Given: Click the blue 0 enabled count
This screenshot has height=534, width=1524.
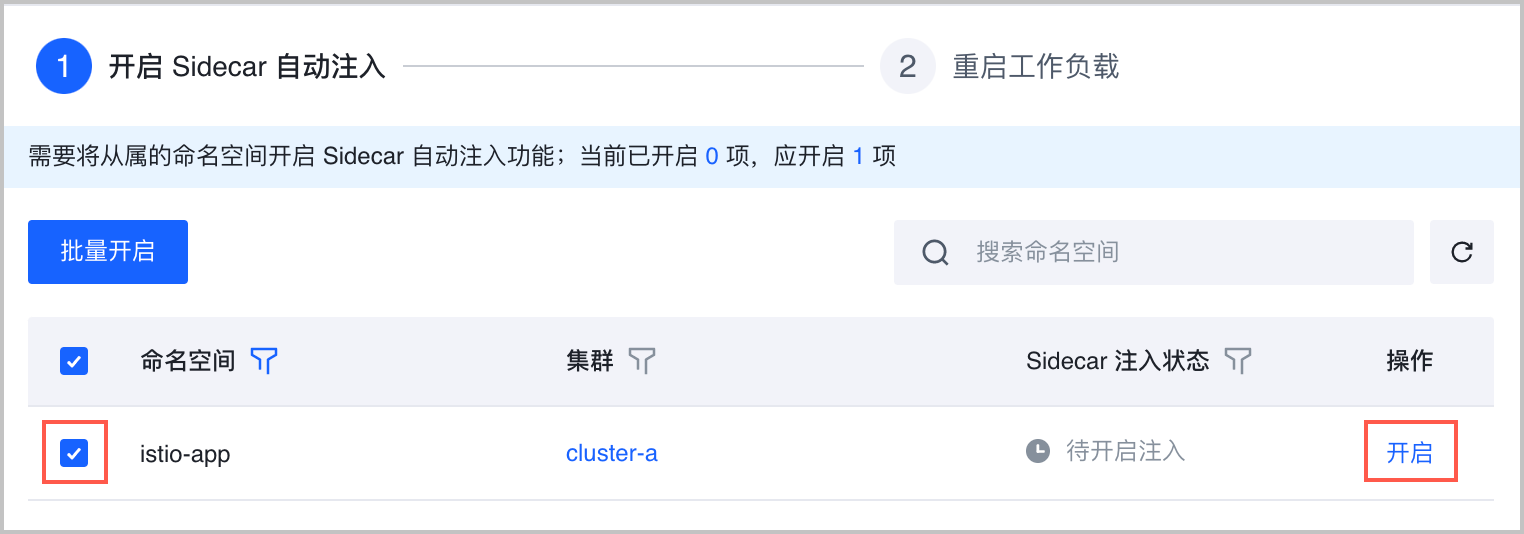Looking at the screenshot, I should tap(712, 158).
